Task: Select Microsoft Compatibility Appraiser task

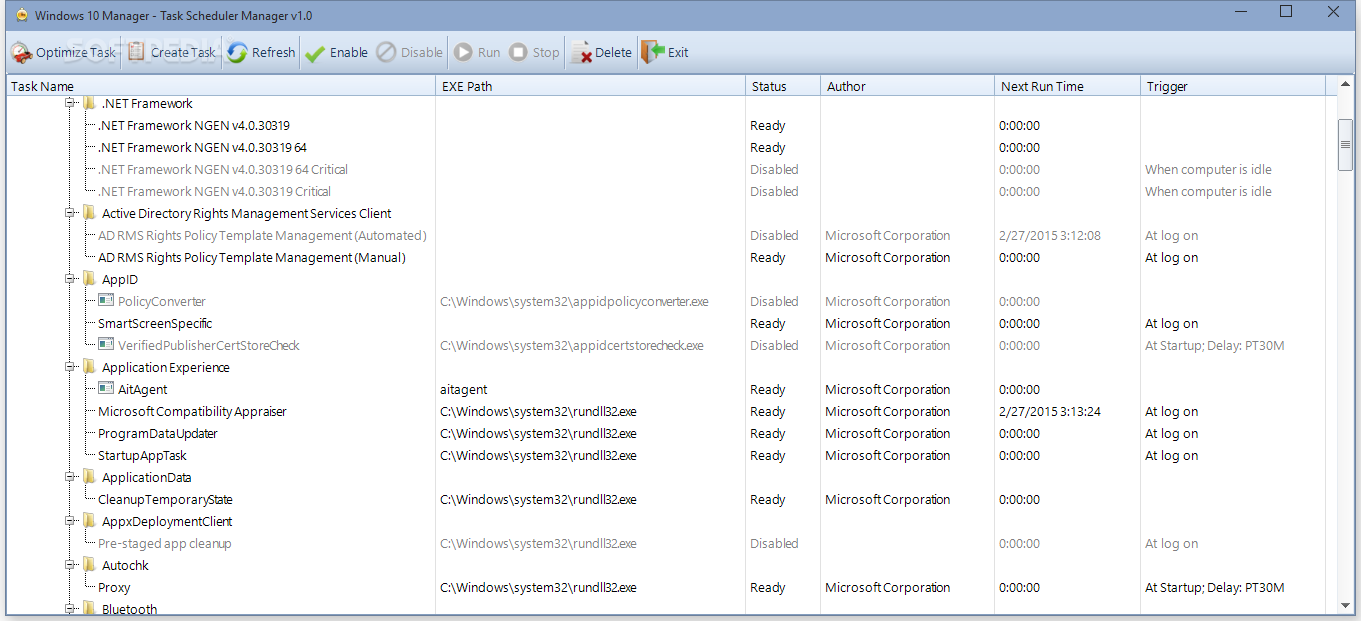Action: 192,411
